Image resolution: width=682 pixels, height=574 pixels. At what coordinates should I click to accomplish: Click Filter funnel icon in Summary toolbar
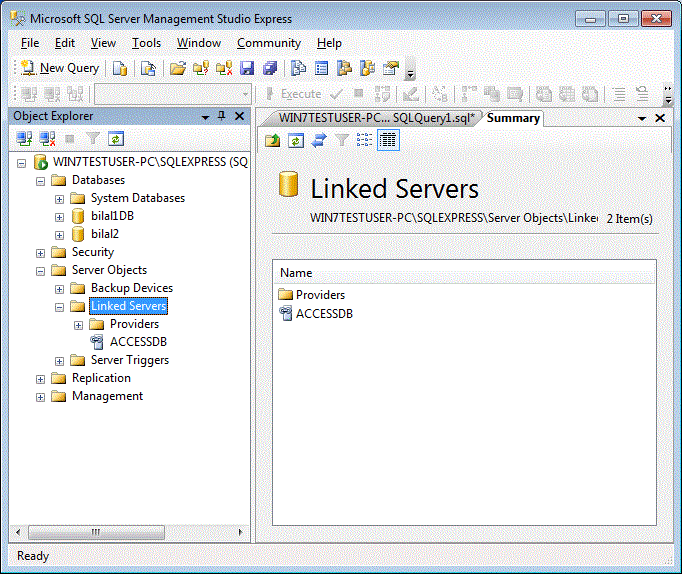tap(342, 140)
